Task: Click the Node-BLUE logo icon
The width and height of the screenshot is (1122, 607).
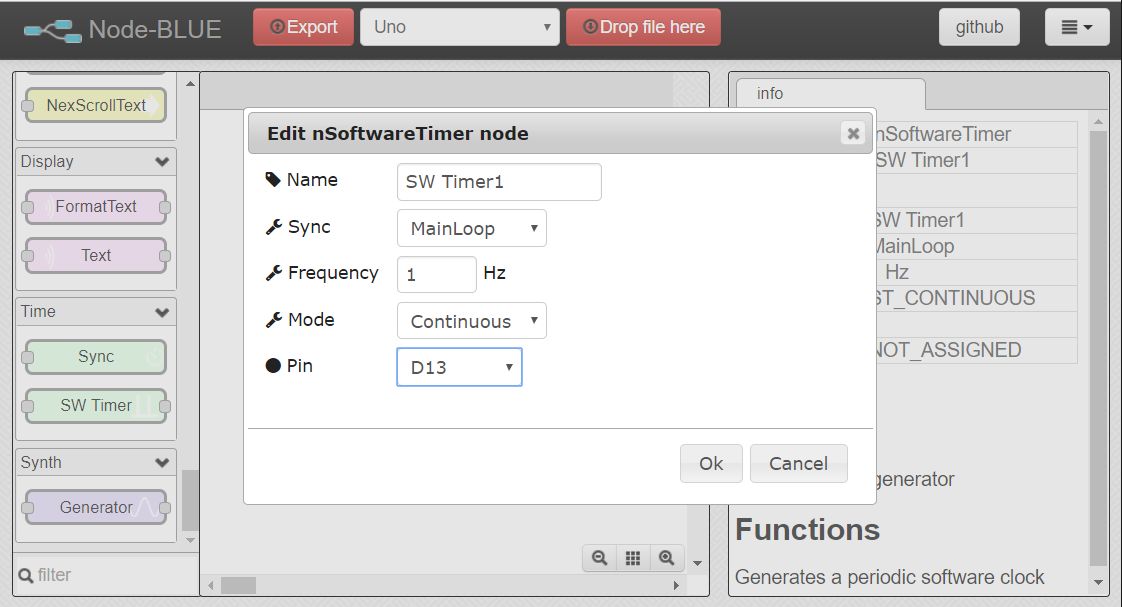Action: point(52,30)
